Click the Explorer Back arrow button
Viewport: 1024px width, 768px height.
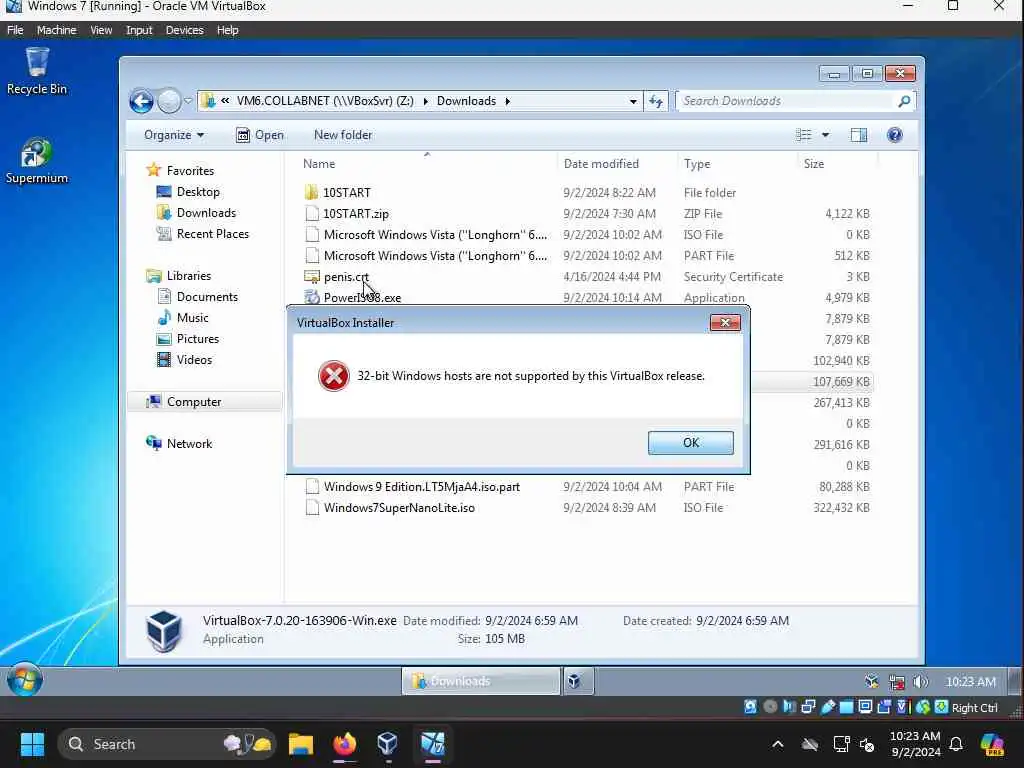click(141, 101)
